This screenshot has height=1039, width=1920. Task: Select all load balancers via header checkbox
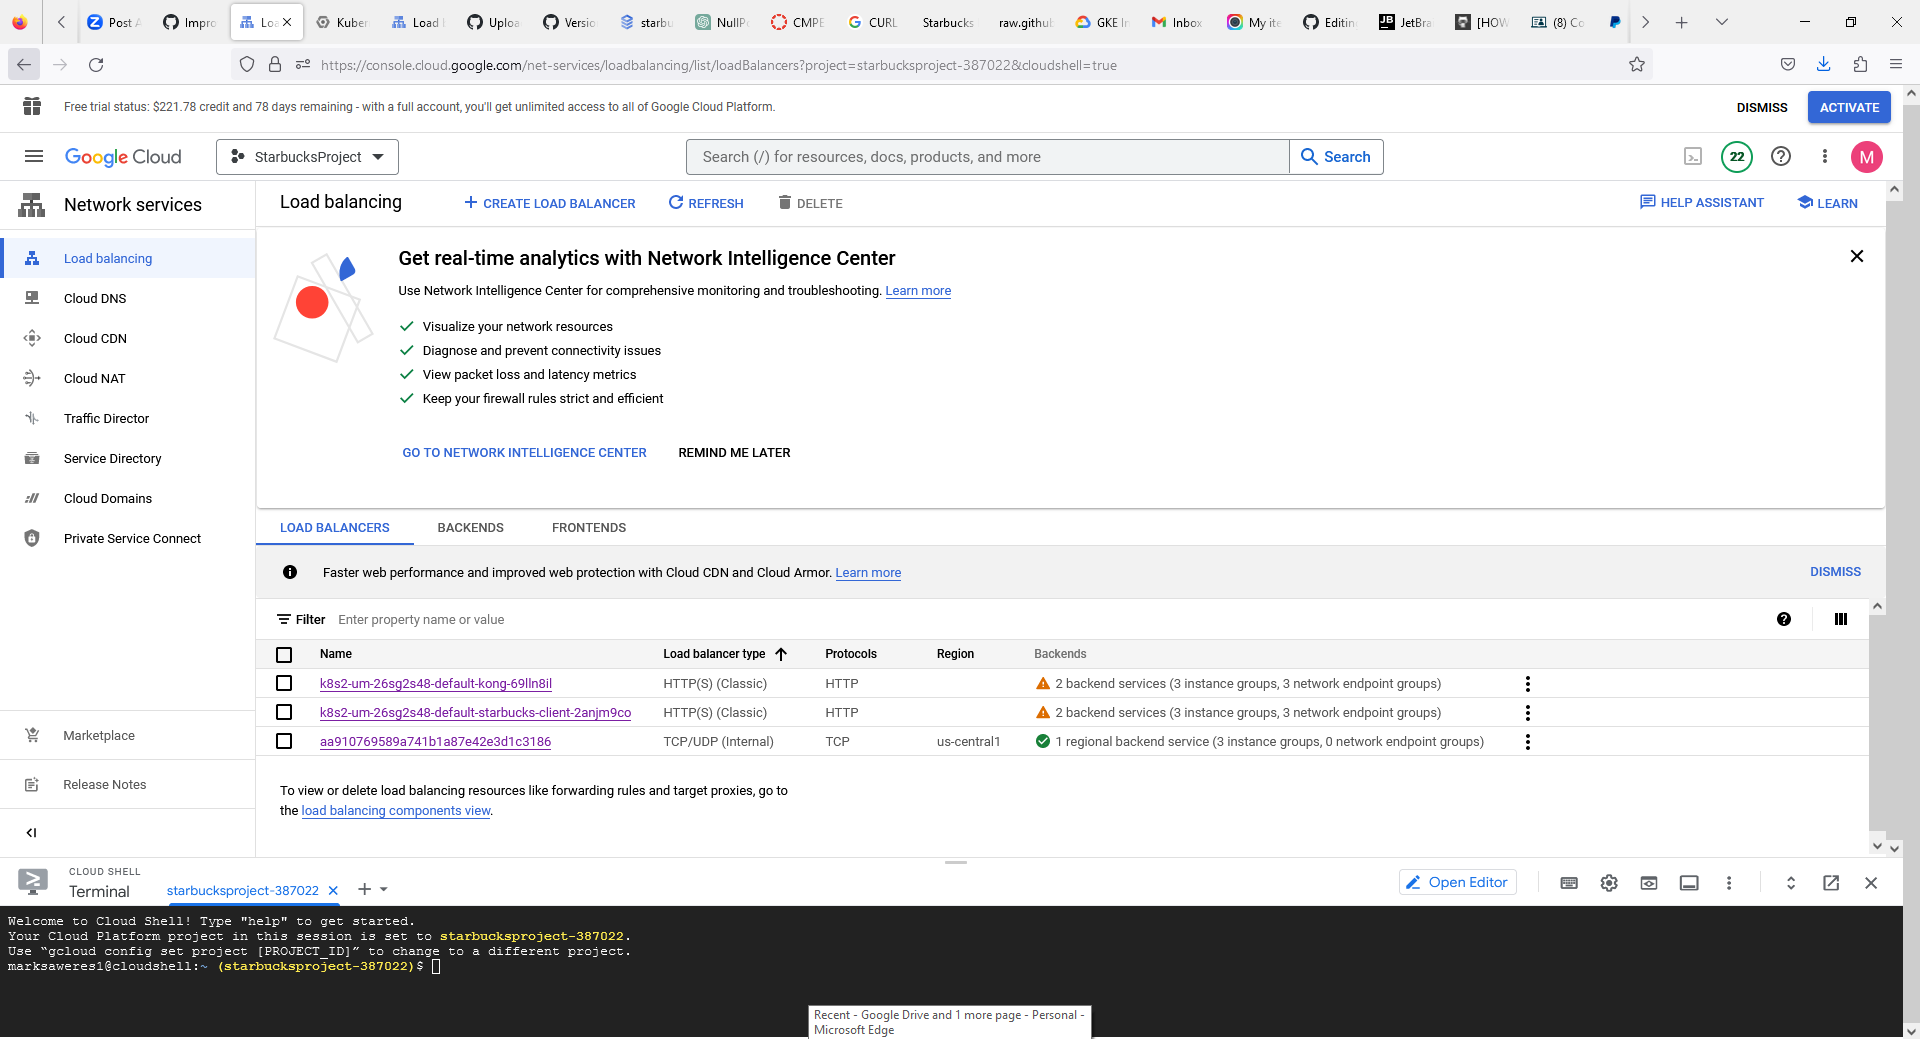click(284, 654)
